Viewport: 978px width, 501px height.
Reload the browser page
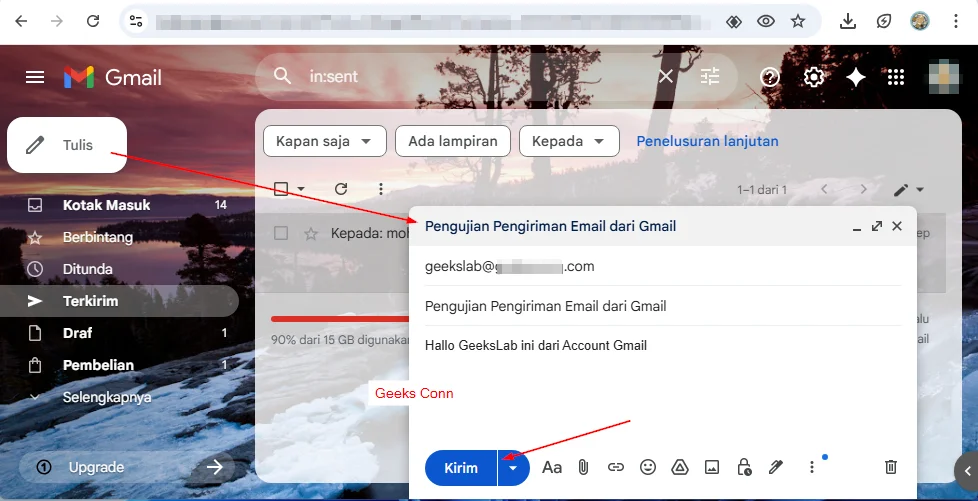point(93,21)
